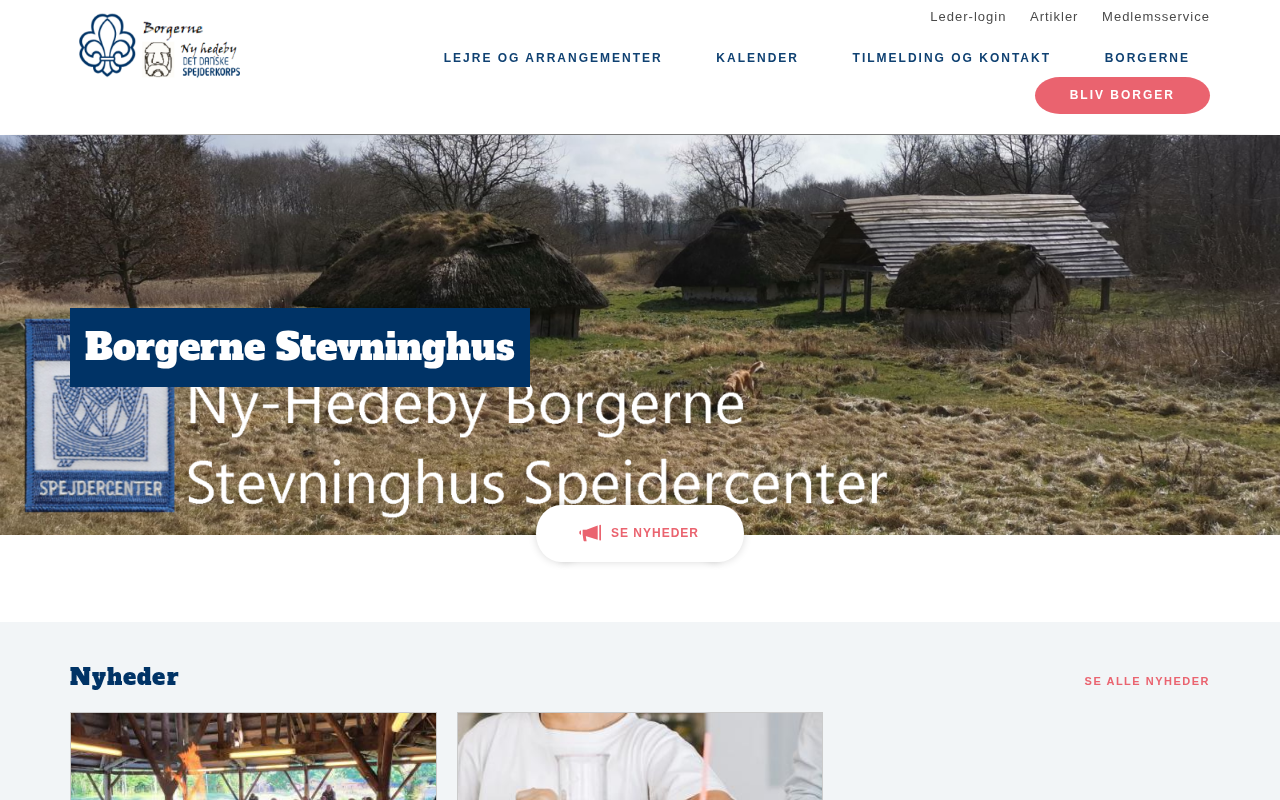The height and width of the screenshot is (800, 1280).
Task: Click the megaphone icon on the news button
Action: tap(590, 533)
